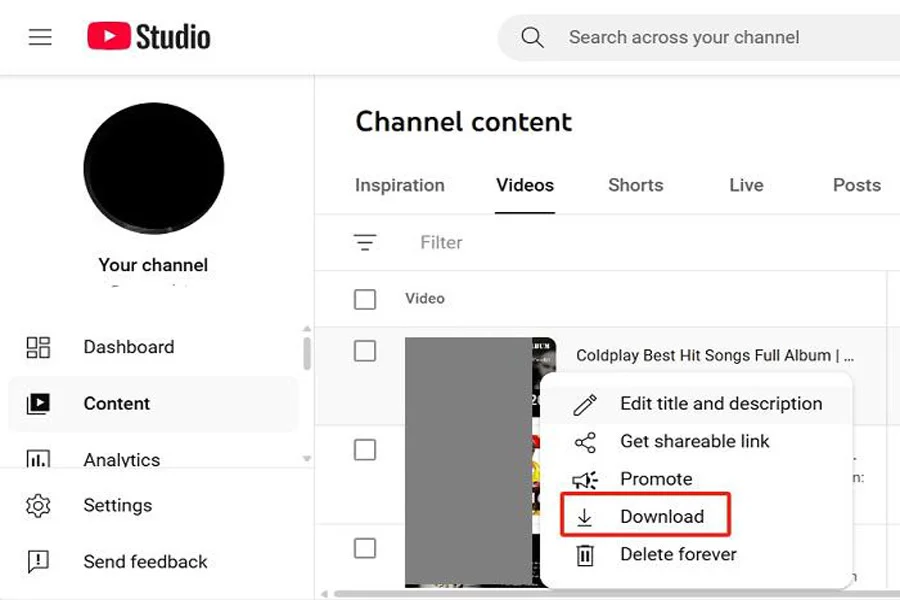Check the Coldplay Best Hit Songs video checkbox
The height and width of the screenshot is (600, 900).
(x=365, y=351)
